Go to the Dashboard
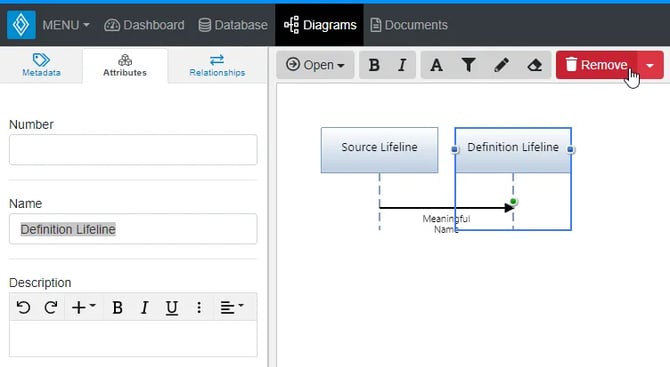 point(144,25)
